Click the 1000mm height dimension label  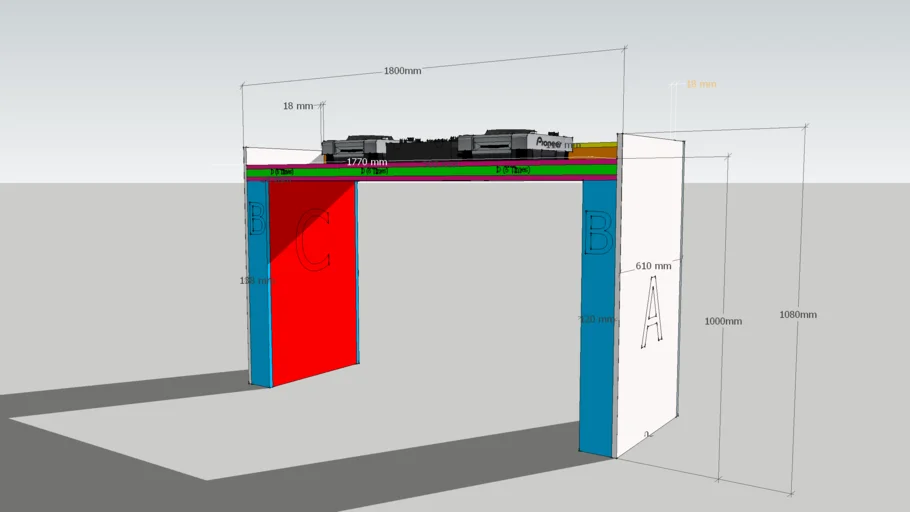(x=723, y=321)
